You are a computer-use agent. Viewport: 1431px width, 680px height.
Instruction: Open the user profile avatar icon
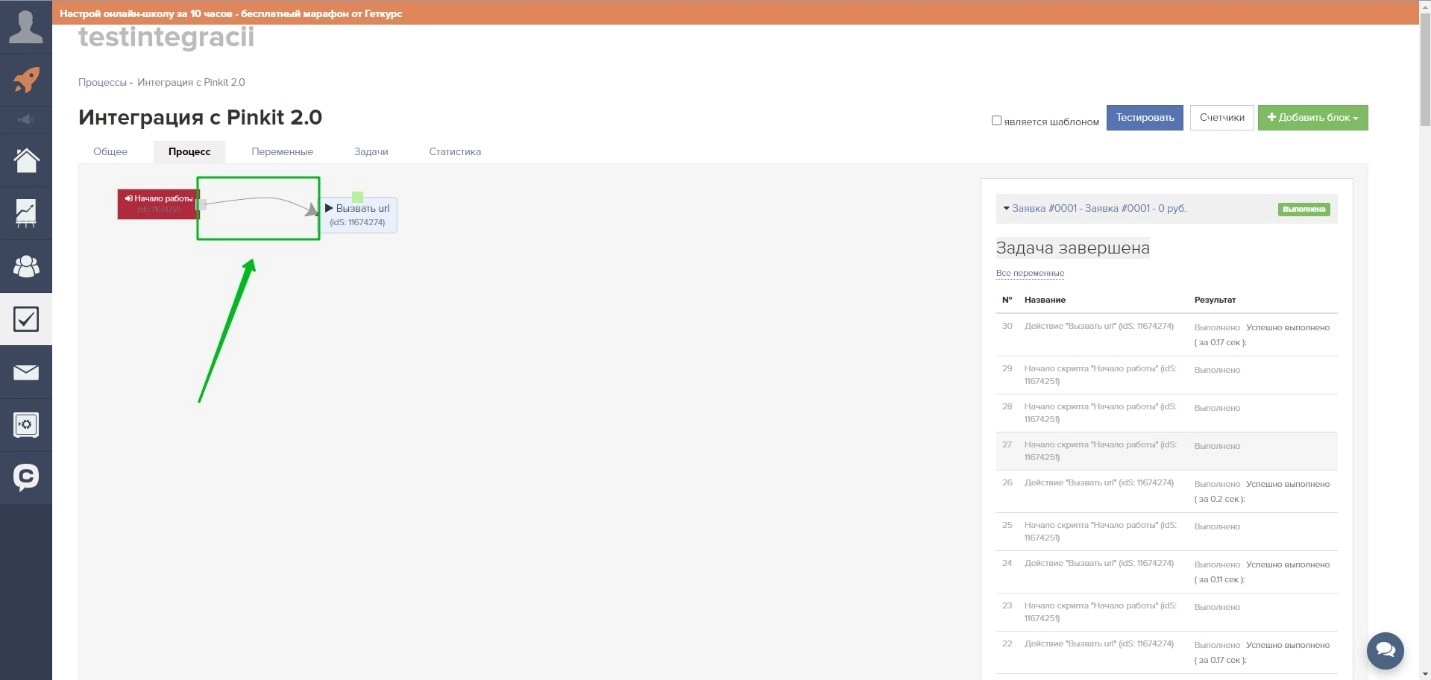coord(26,27)
